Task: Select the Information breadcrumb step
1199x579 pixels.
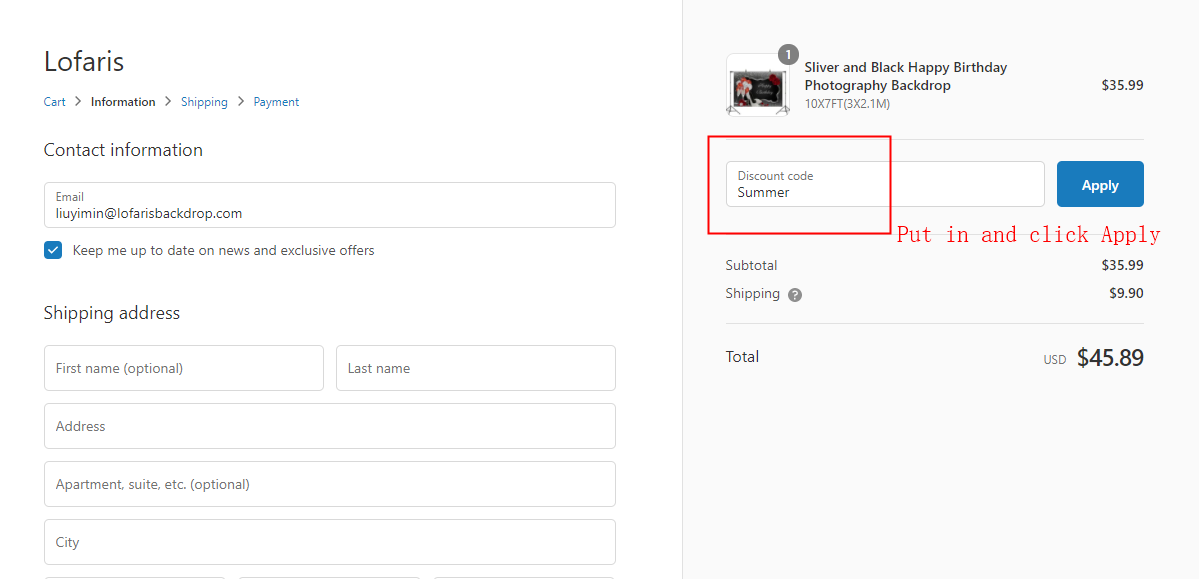Action: 123,102
